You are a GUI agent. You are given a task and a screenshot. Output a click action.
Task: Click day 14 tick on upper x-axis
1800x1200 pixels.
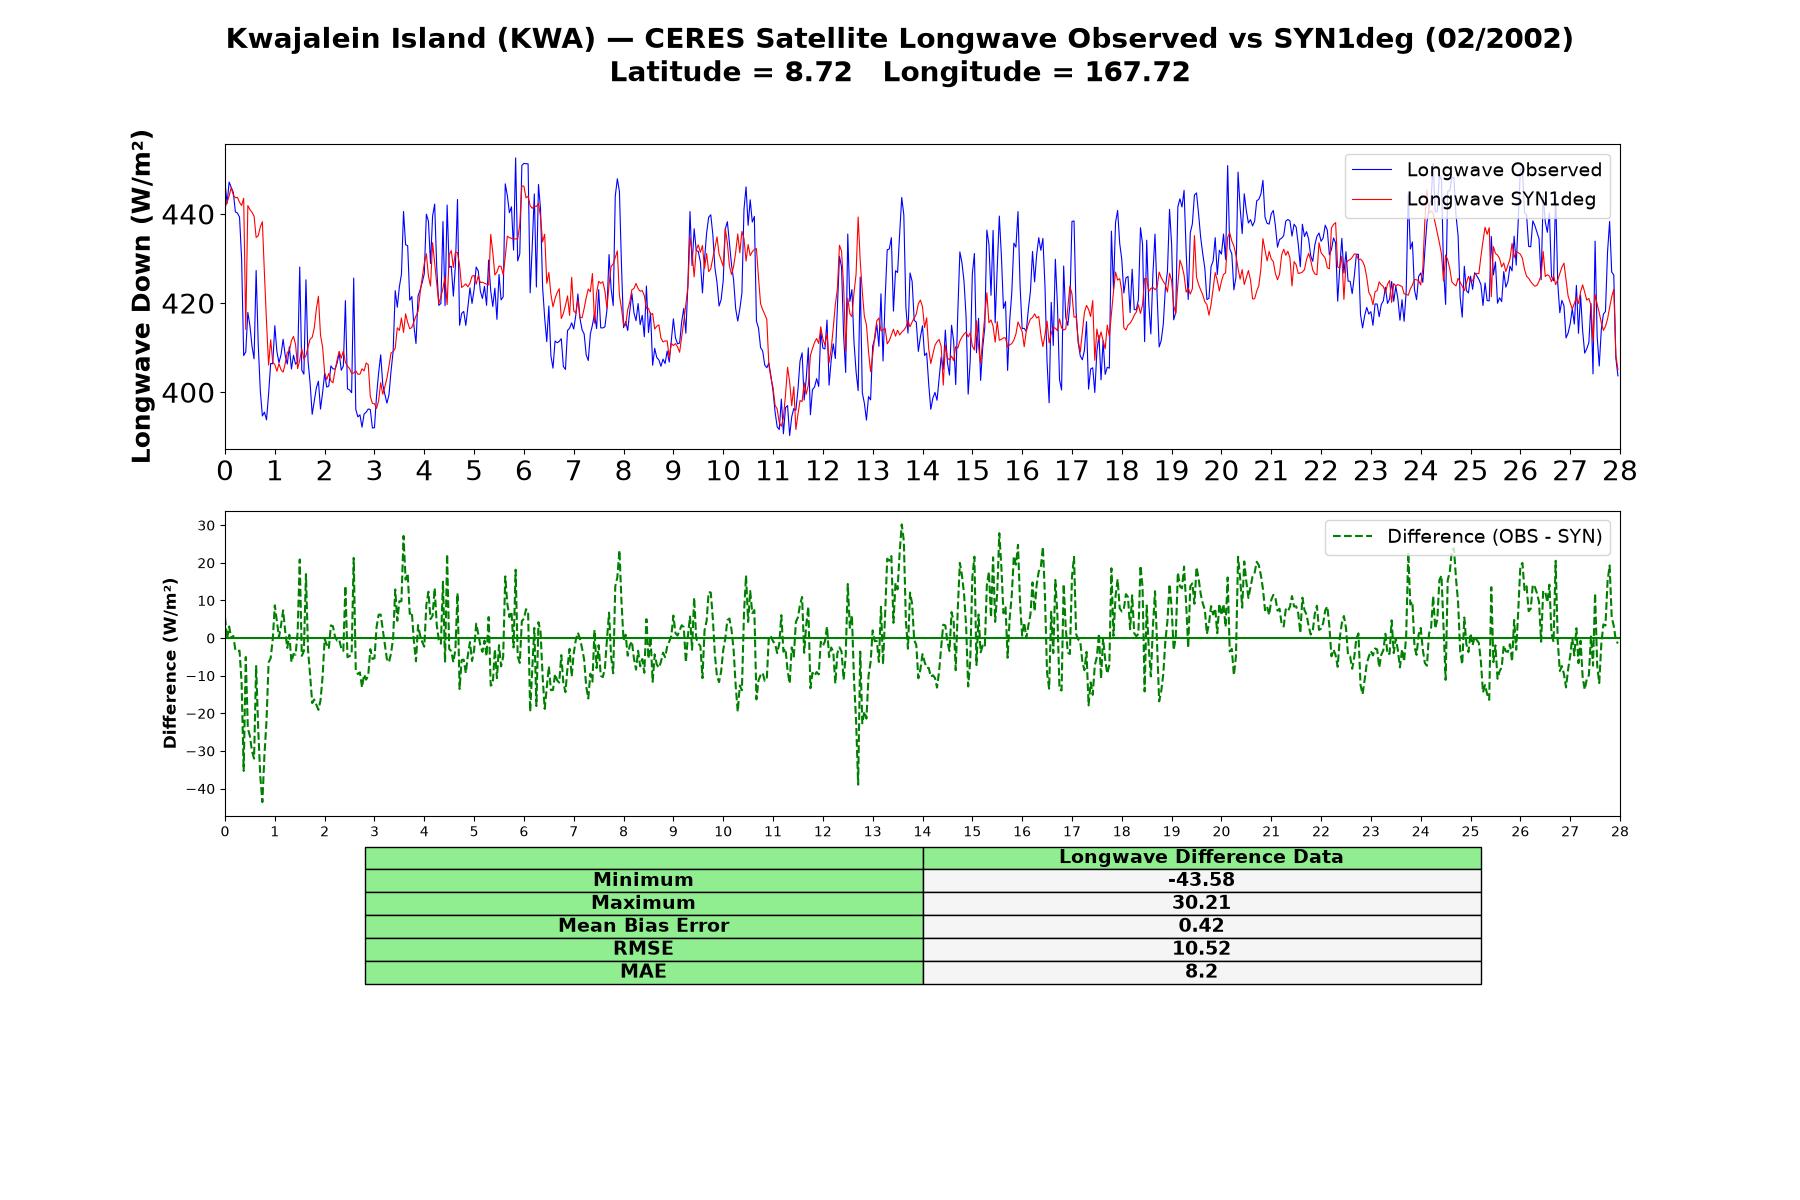(922, 471)
